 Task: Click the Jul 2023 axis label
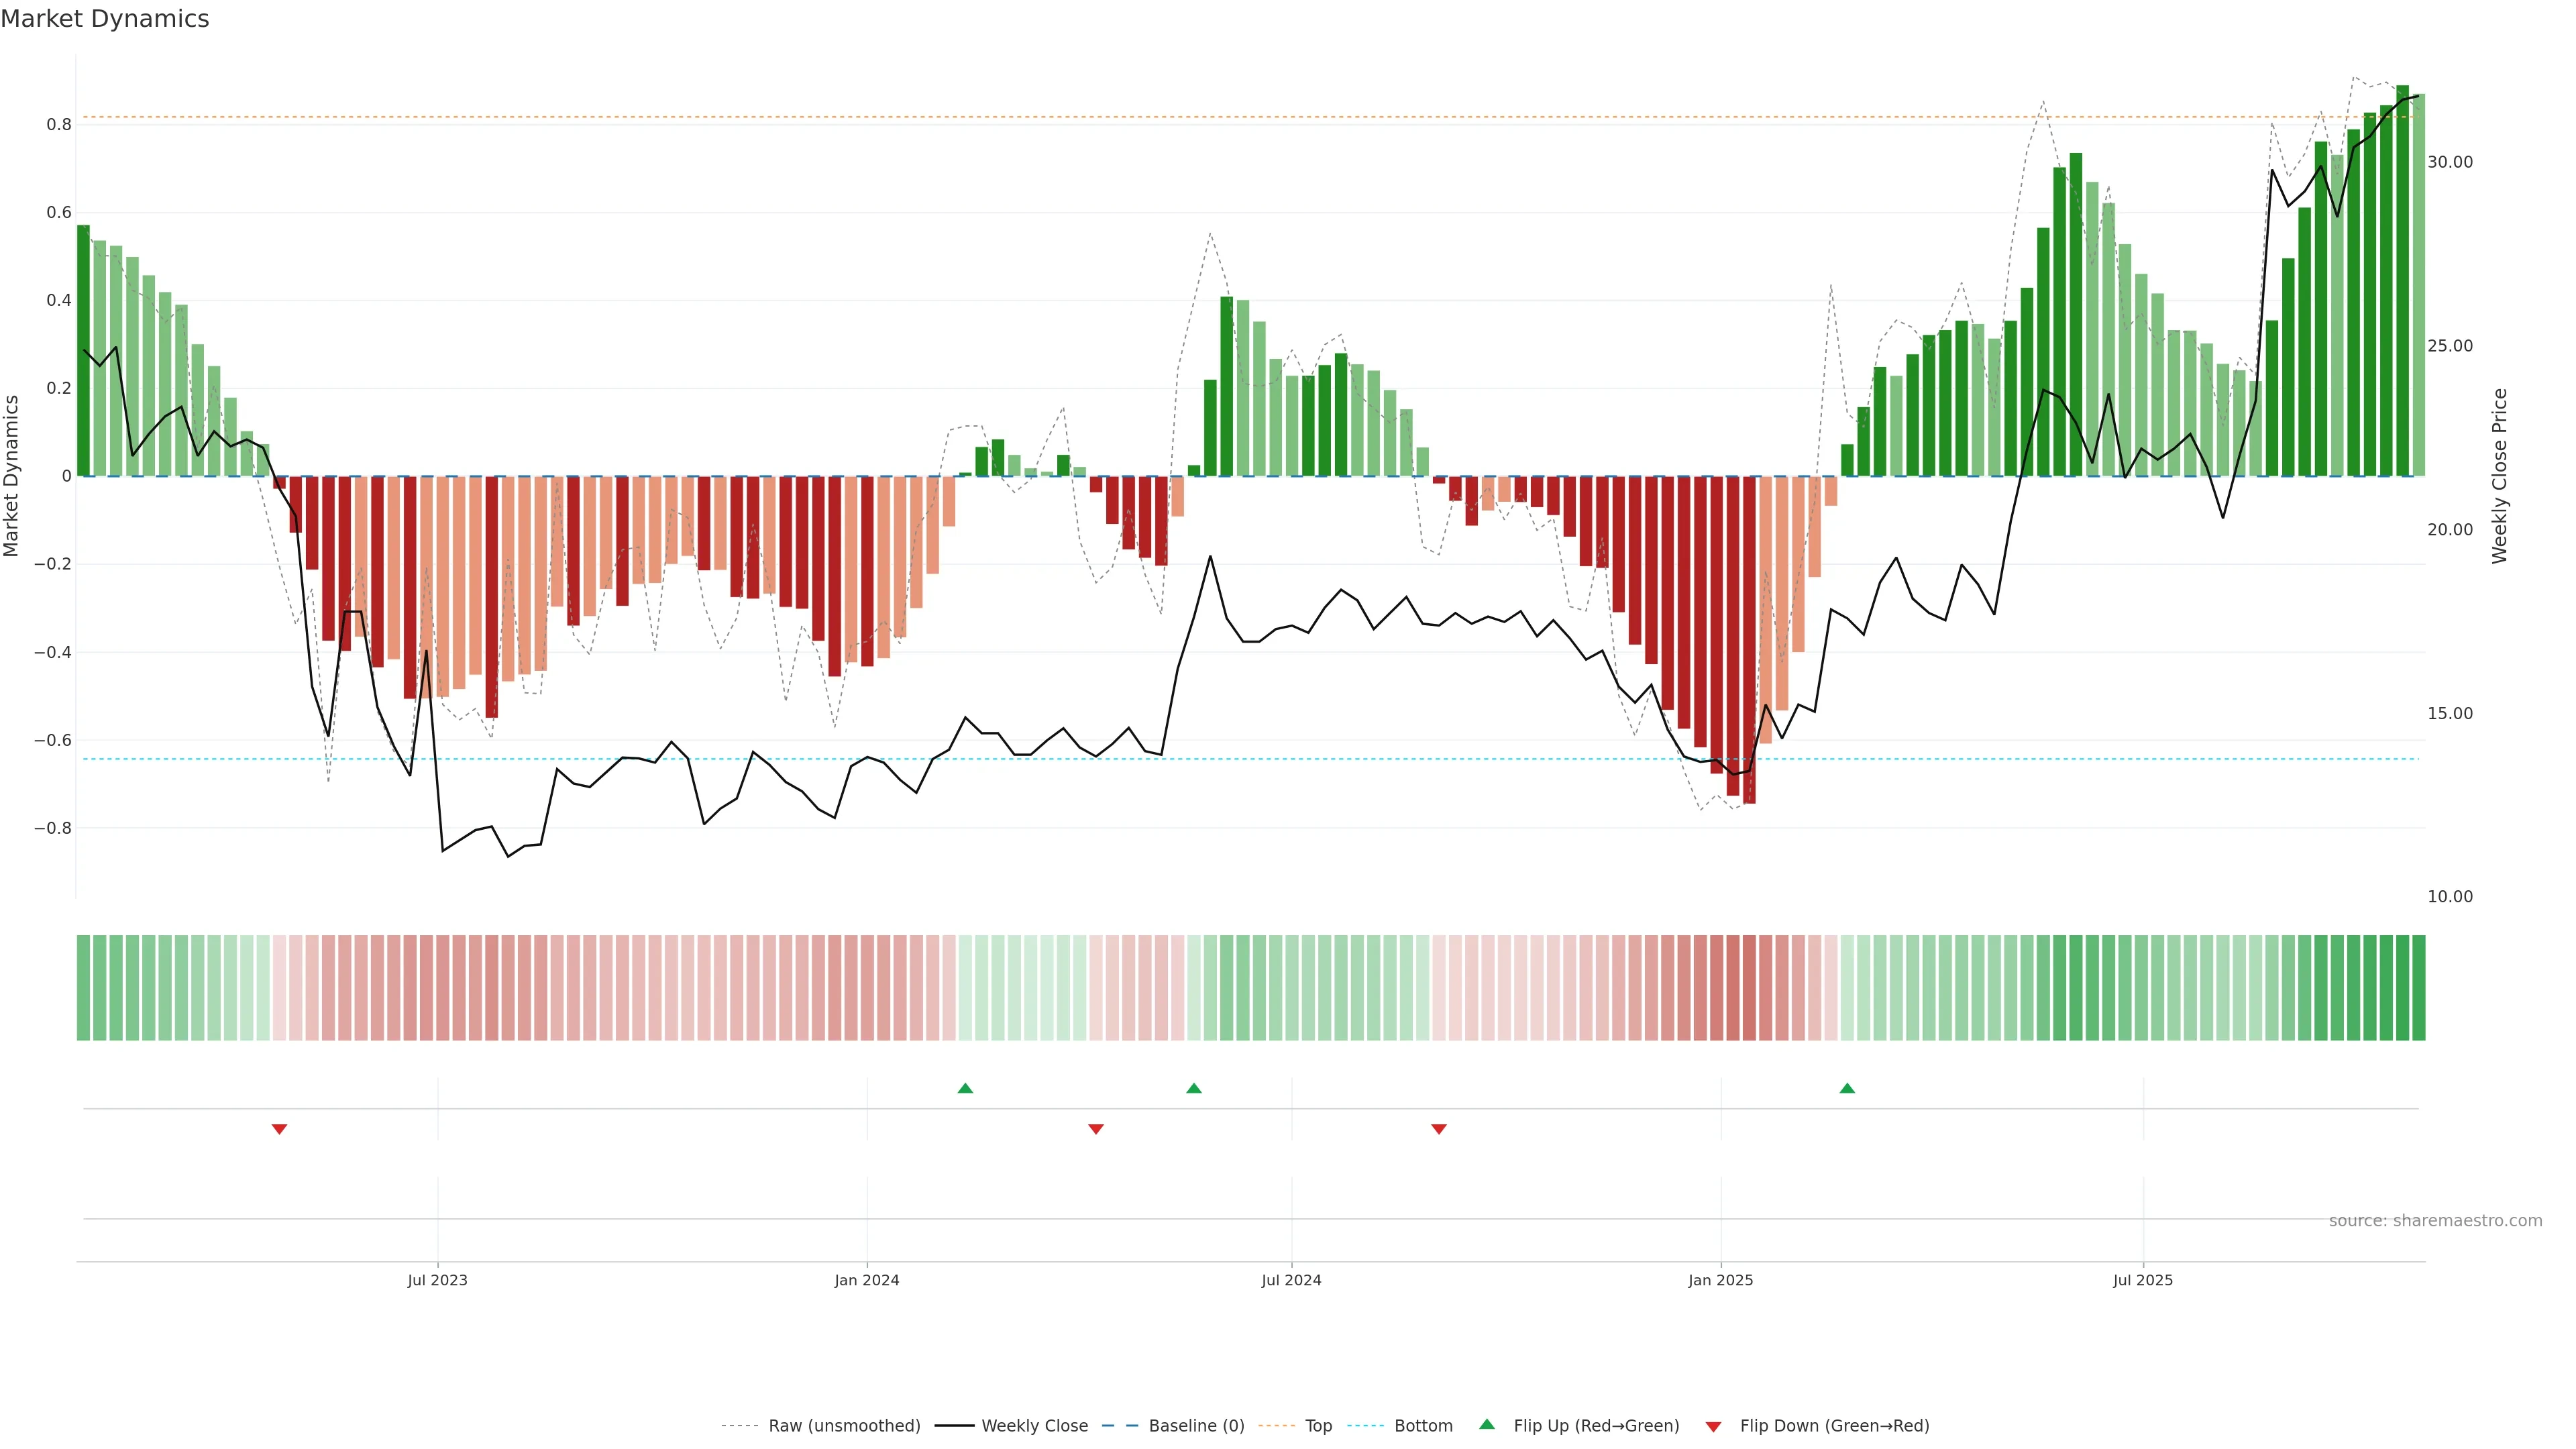(437, 1280)
